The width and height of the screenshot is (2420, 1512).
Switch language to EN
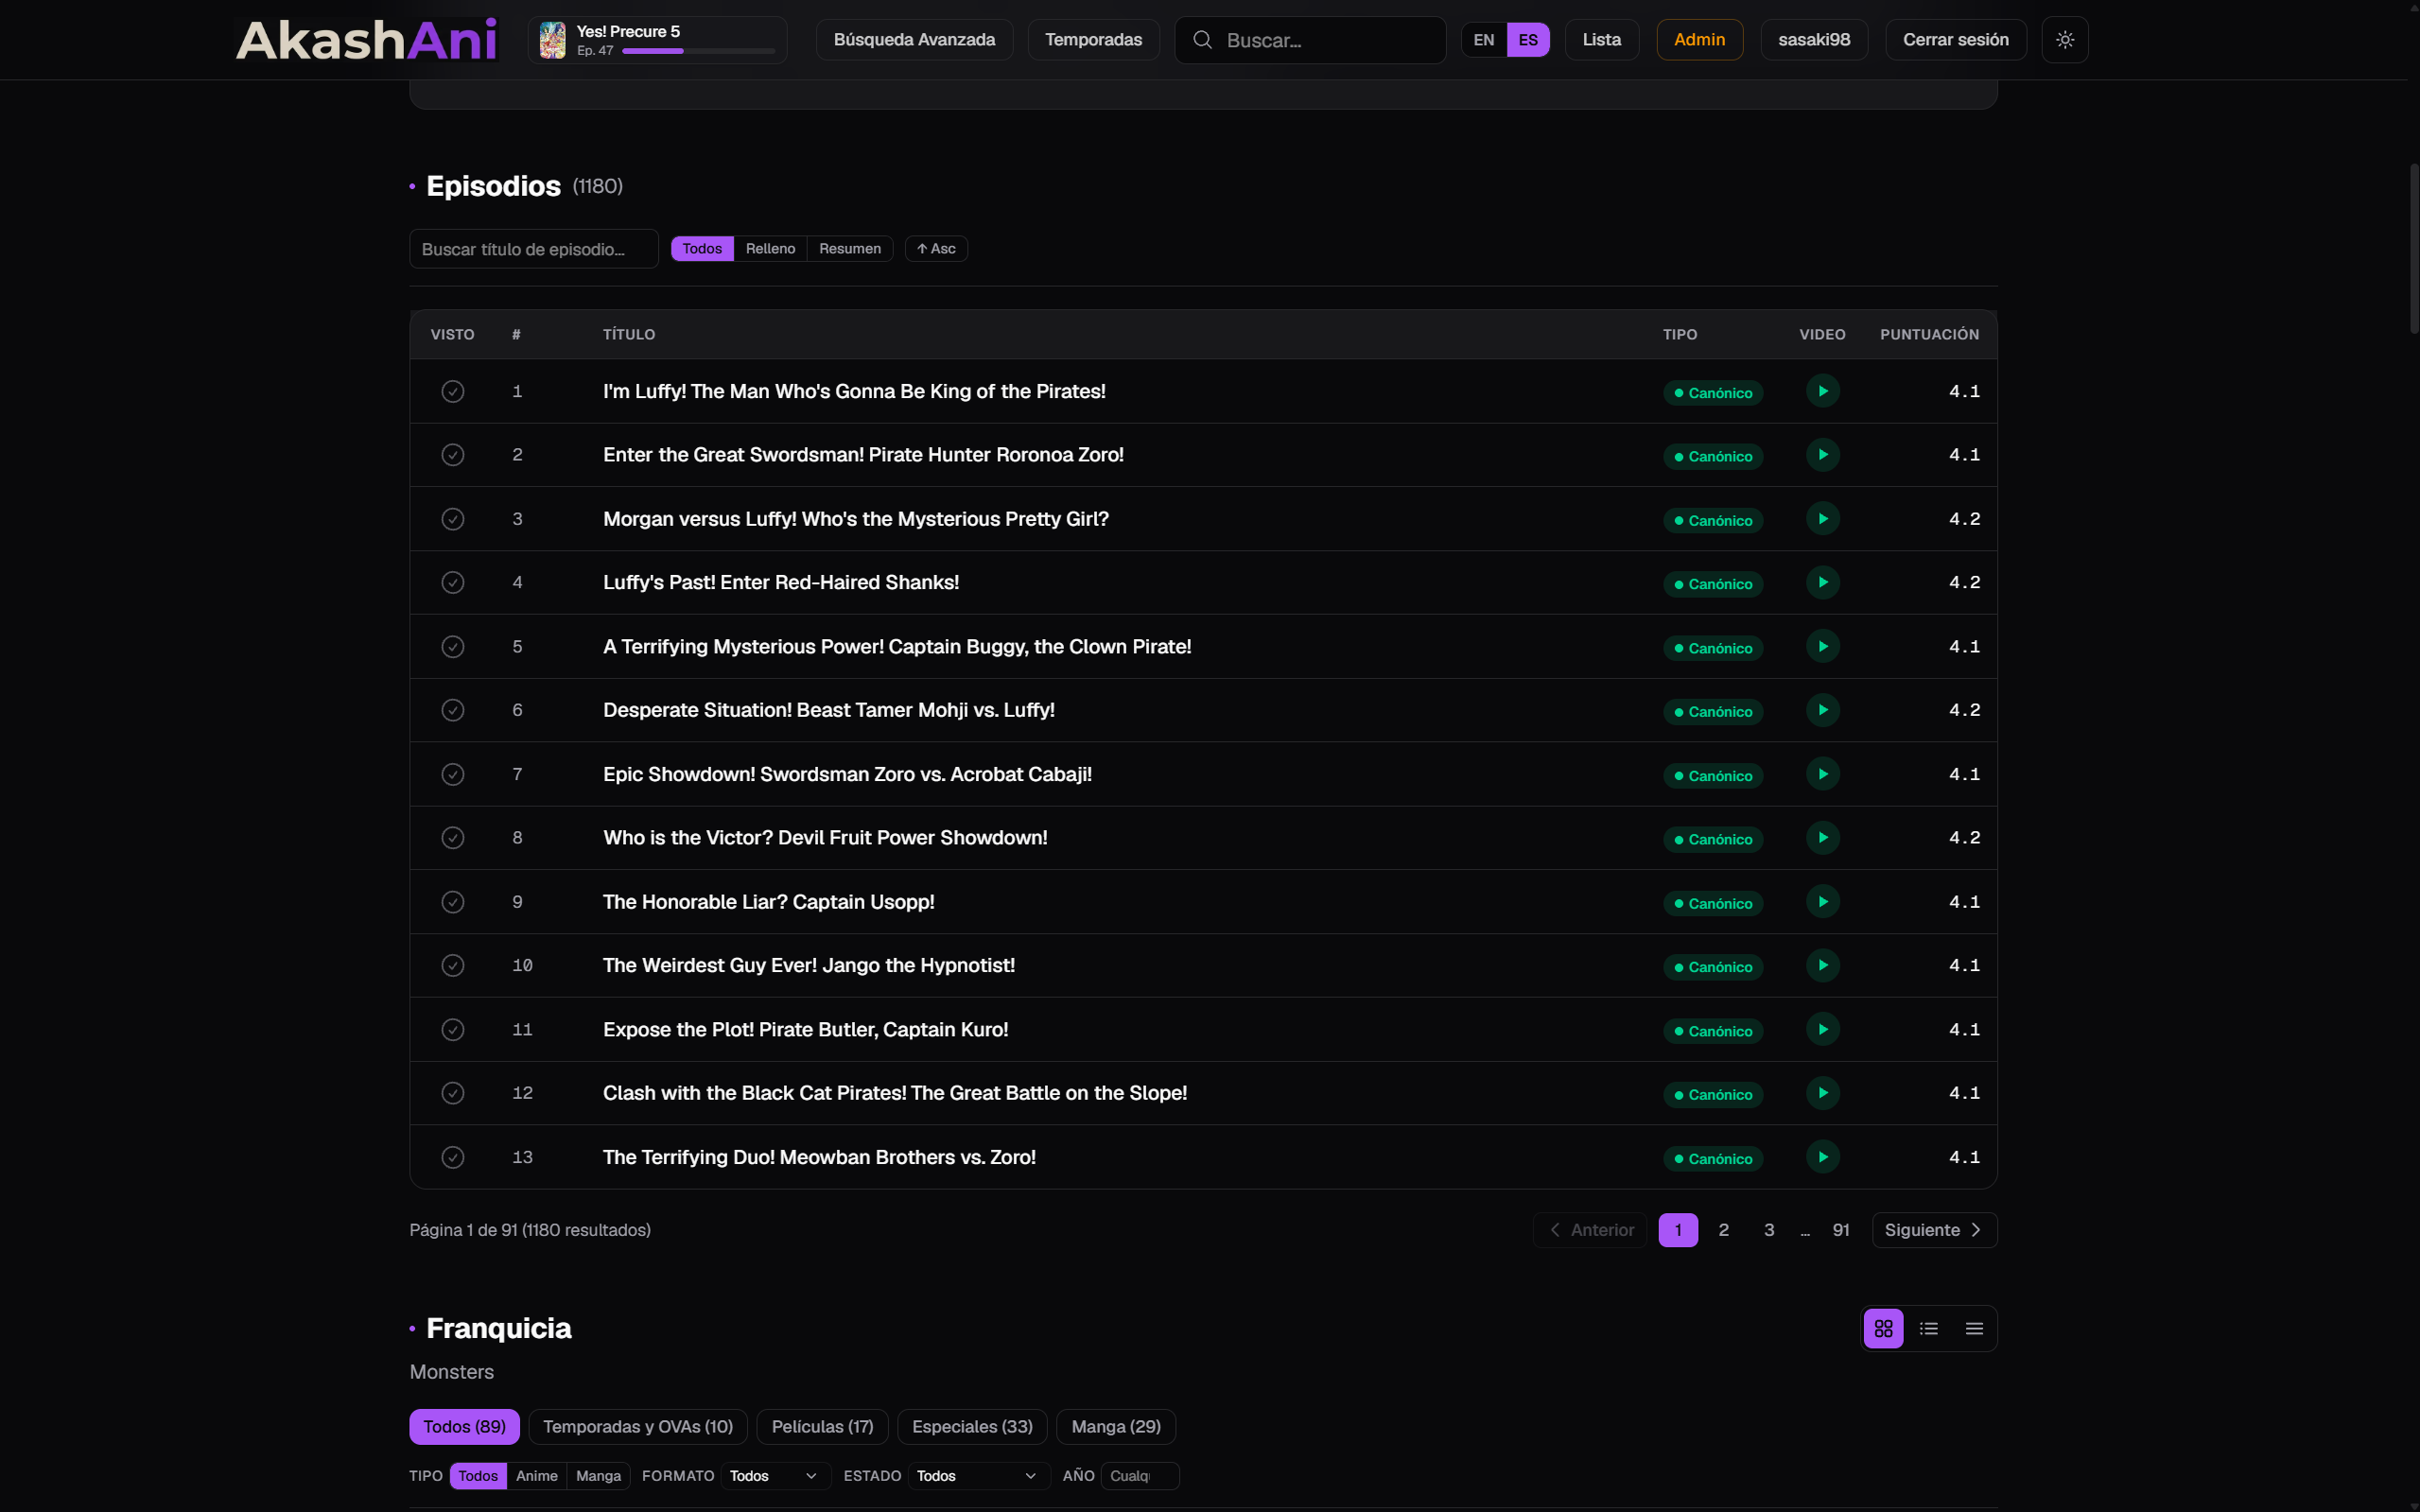click(x=1483, y=40)
